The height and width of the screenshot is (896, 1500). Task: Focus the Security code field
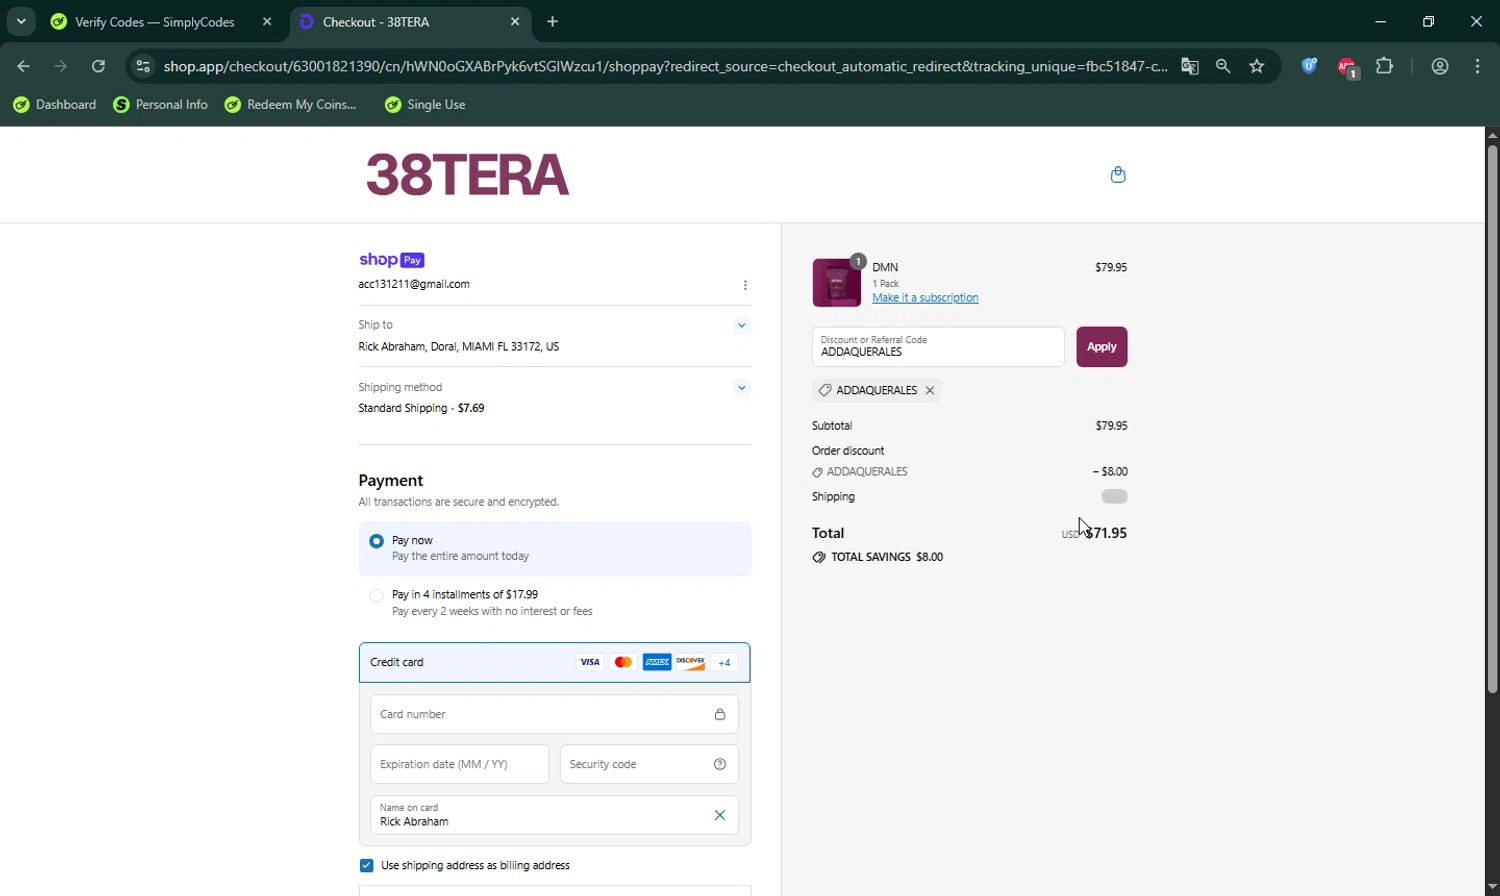[649, 764]
